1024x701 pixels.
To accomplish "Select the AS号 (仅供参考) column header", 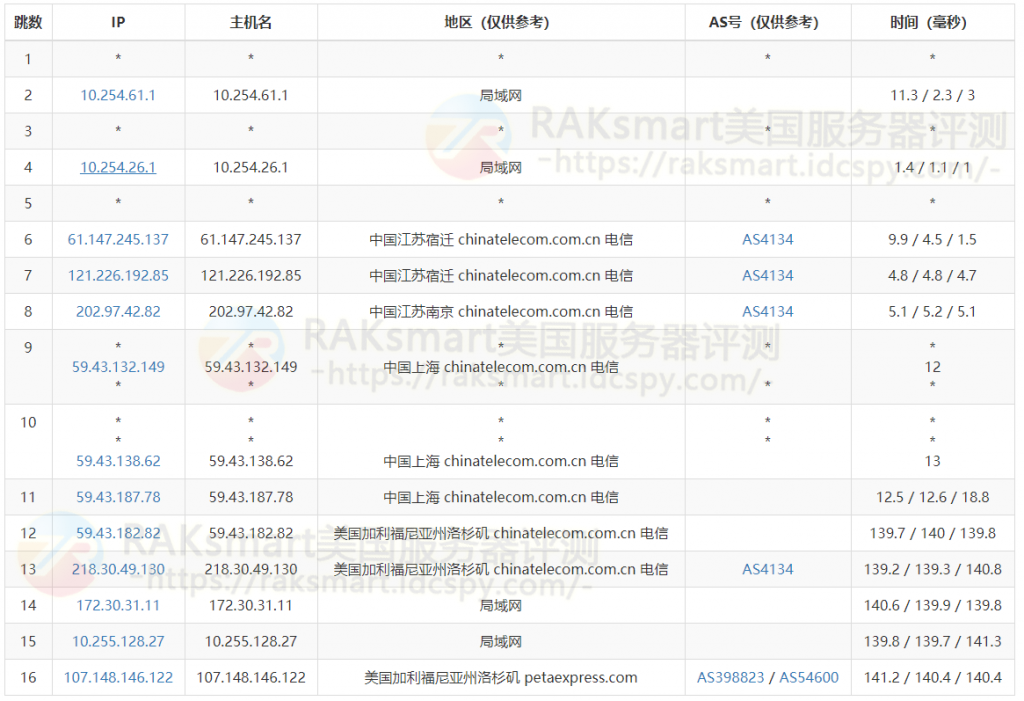I will tap(767, 22).
